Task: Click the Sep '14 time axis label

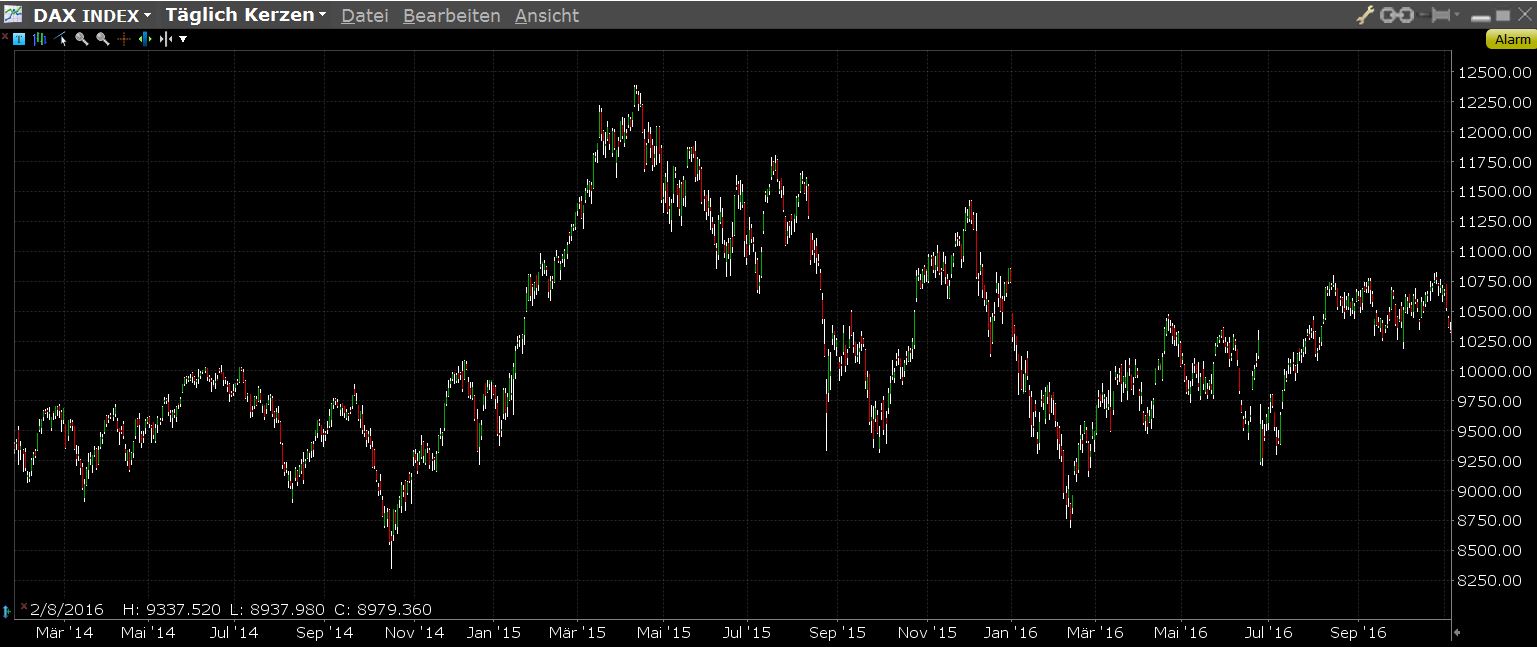Action: [325, 633]
